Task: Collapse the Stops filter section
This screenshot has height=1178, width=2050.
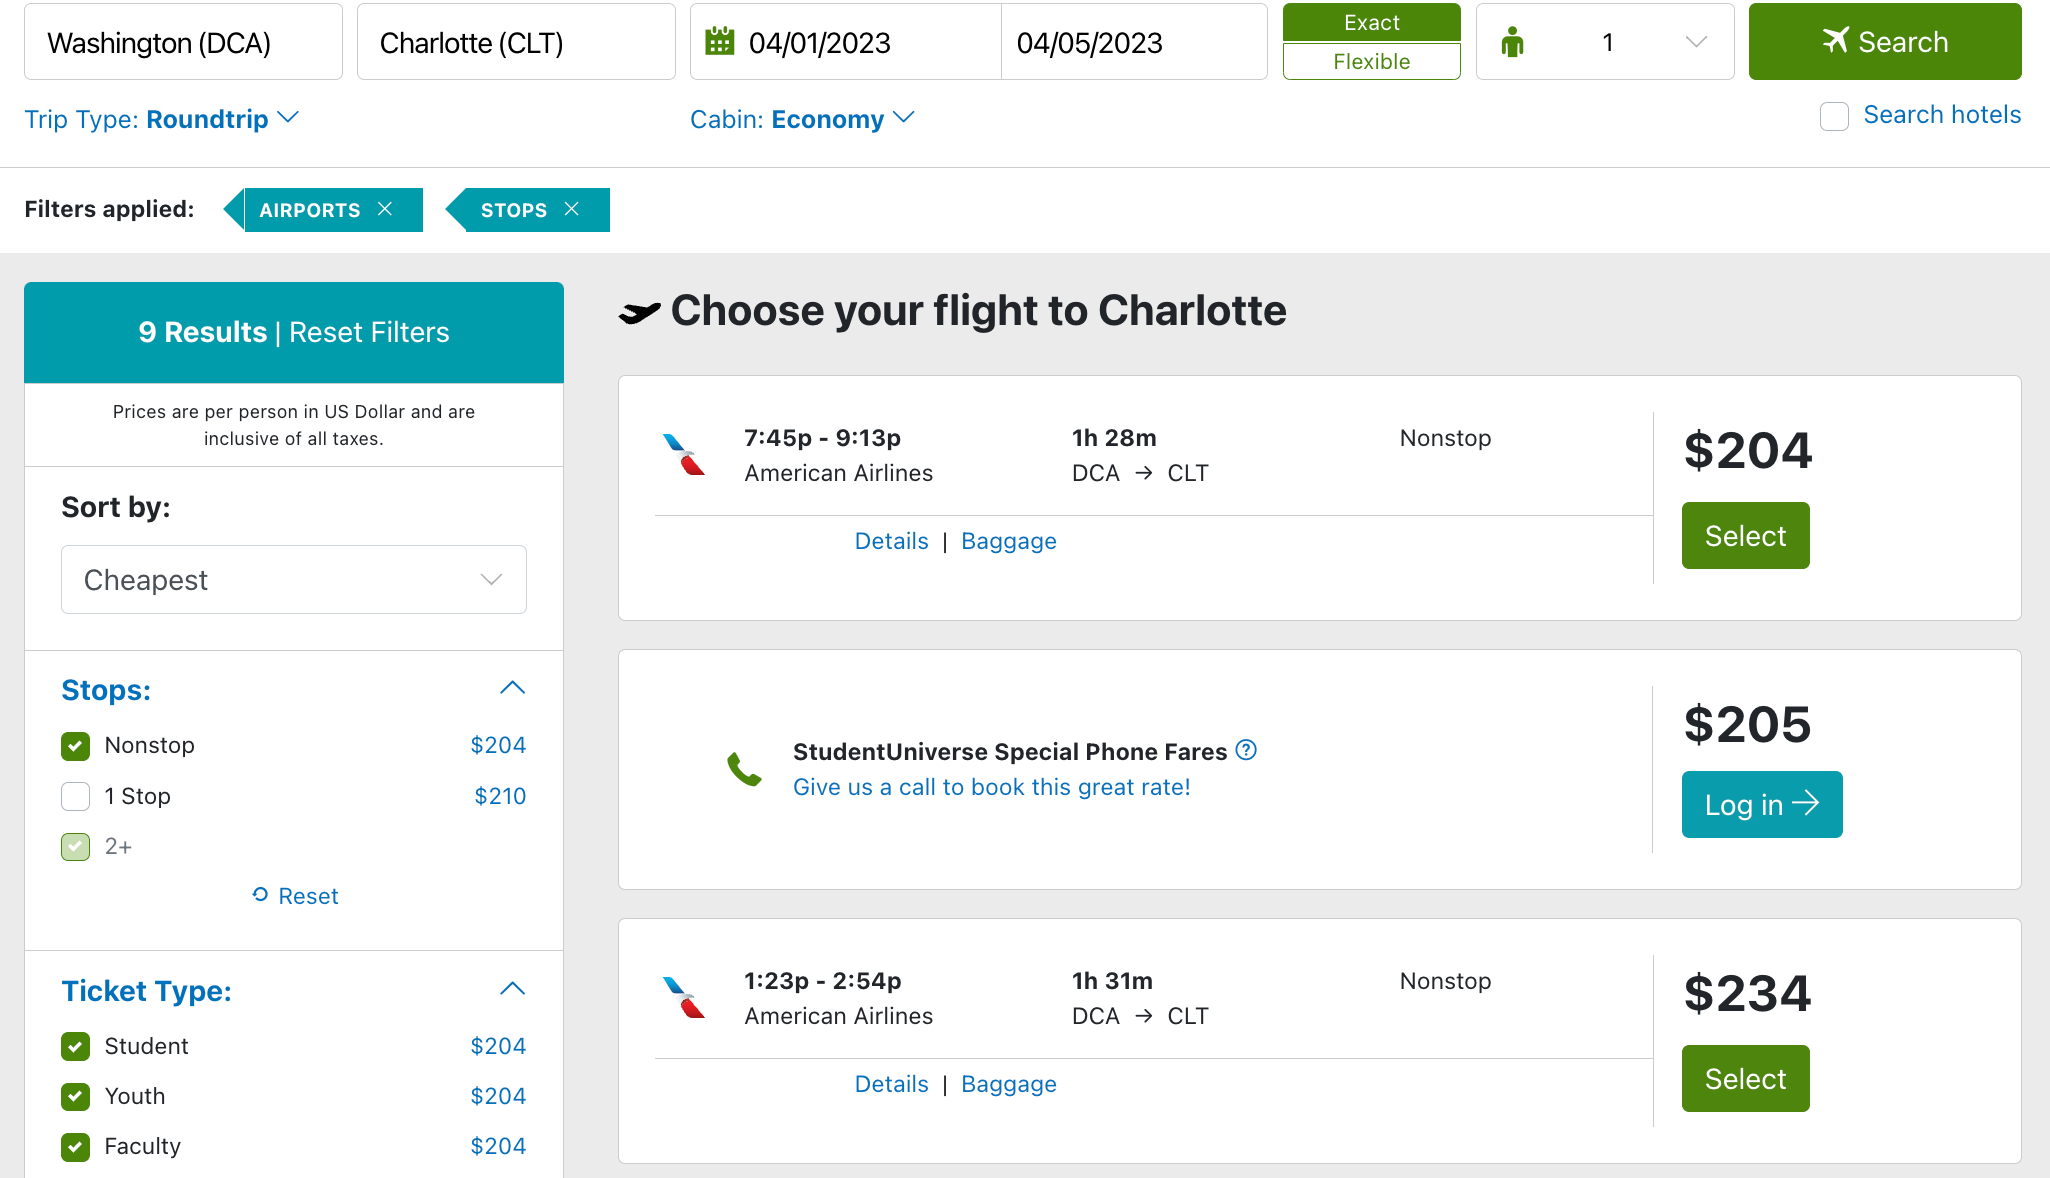Action: [x=512, y=688]
